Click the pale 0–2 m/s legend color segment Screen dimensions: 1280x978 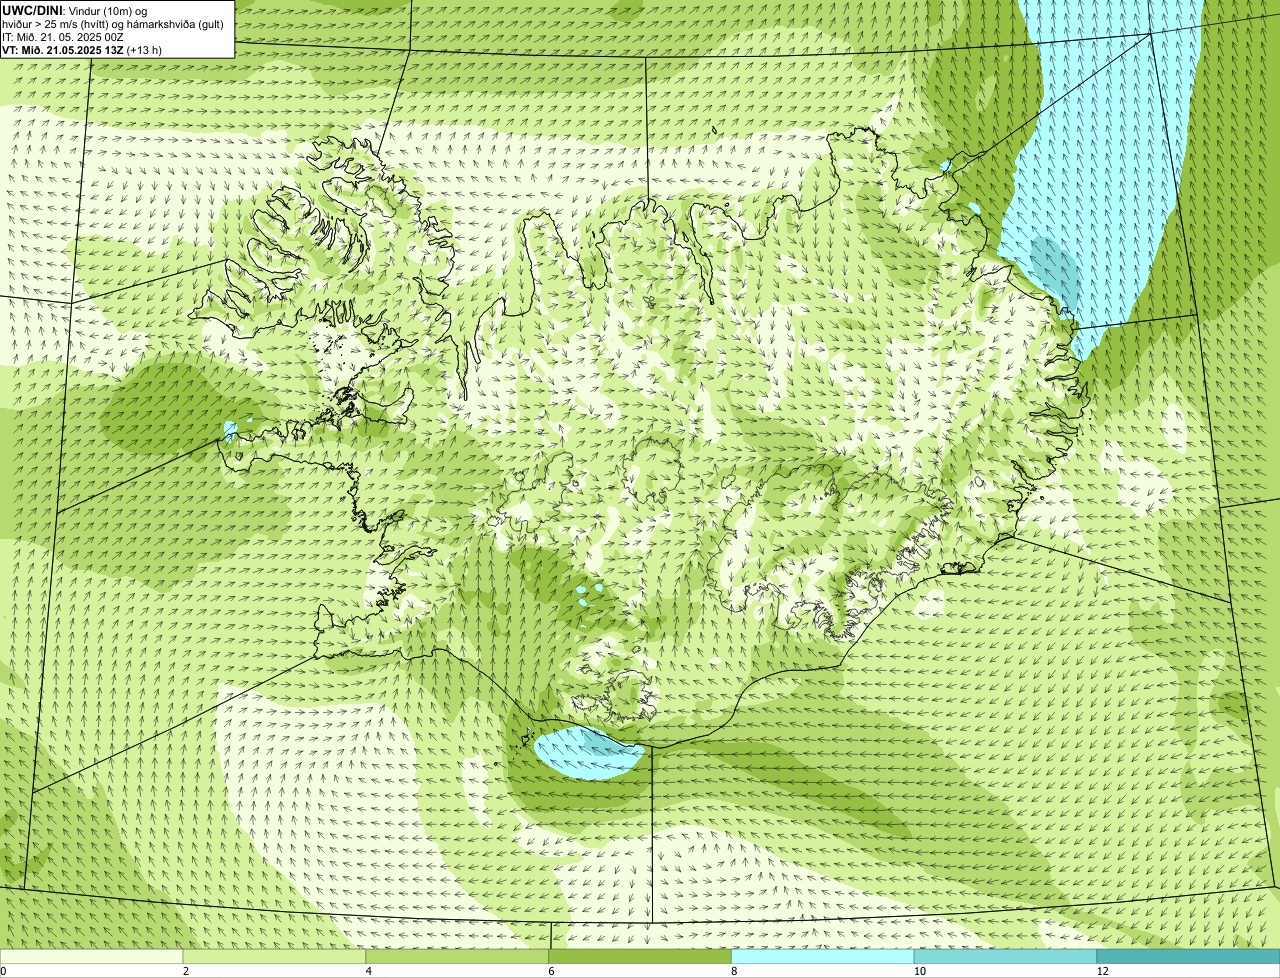click(91, 957)
